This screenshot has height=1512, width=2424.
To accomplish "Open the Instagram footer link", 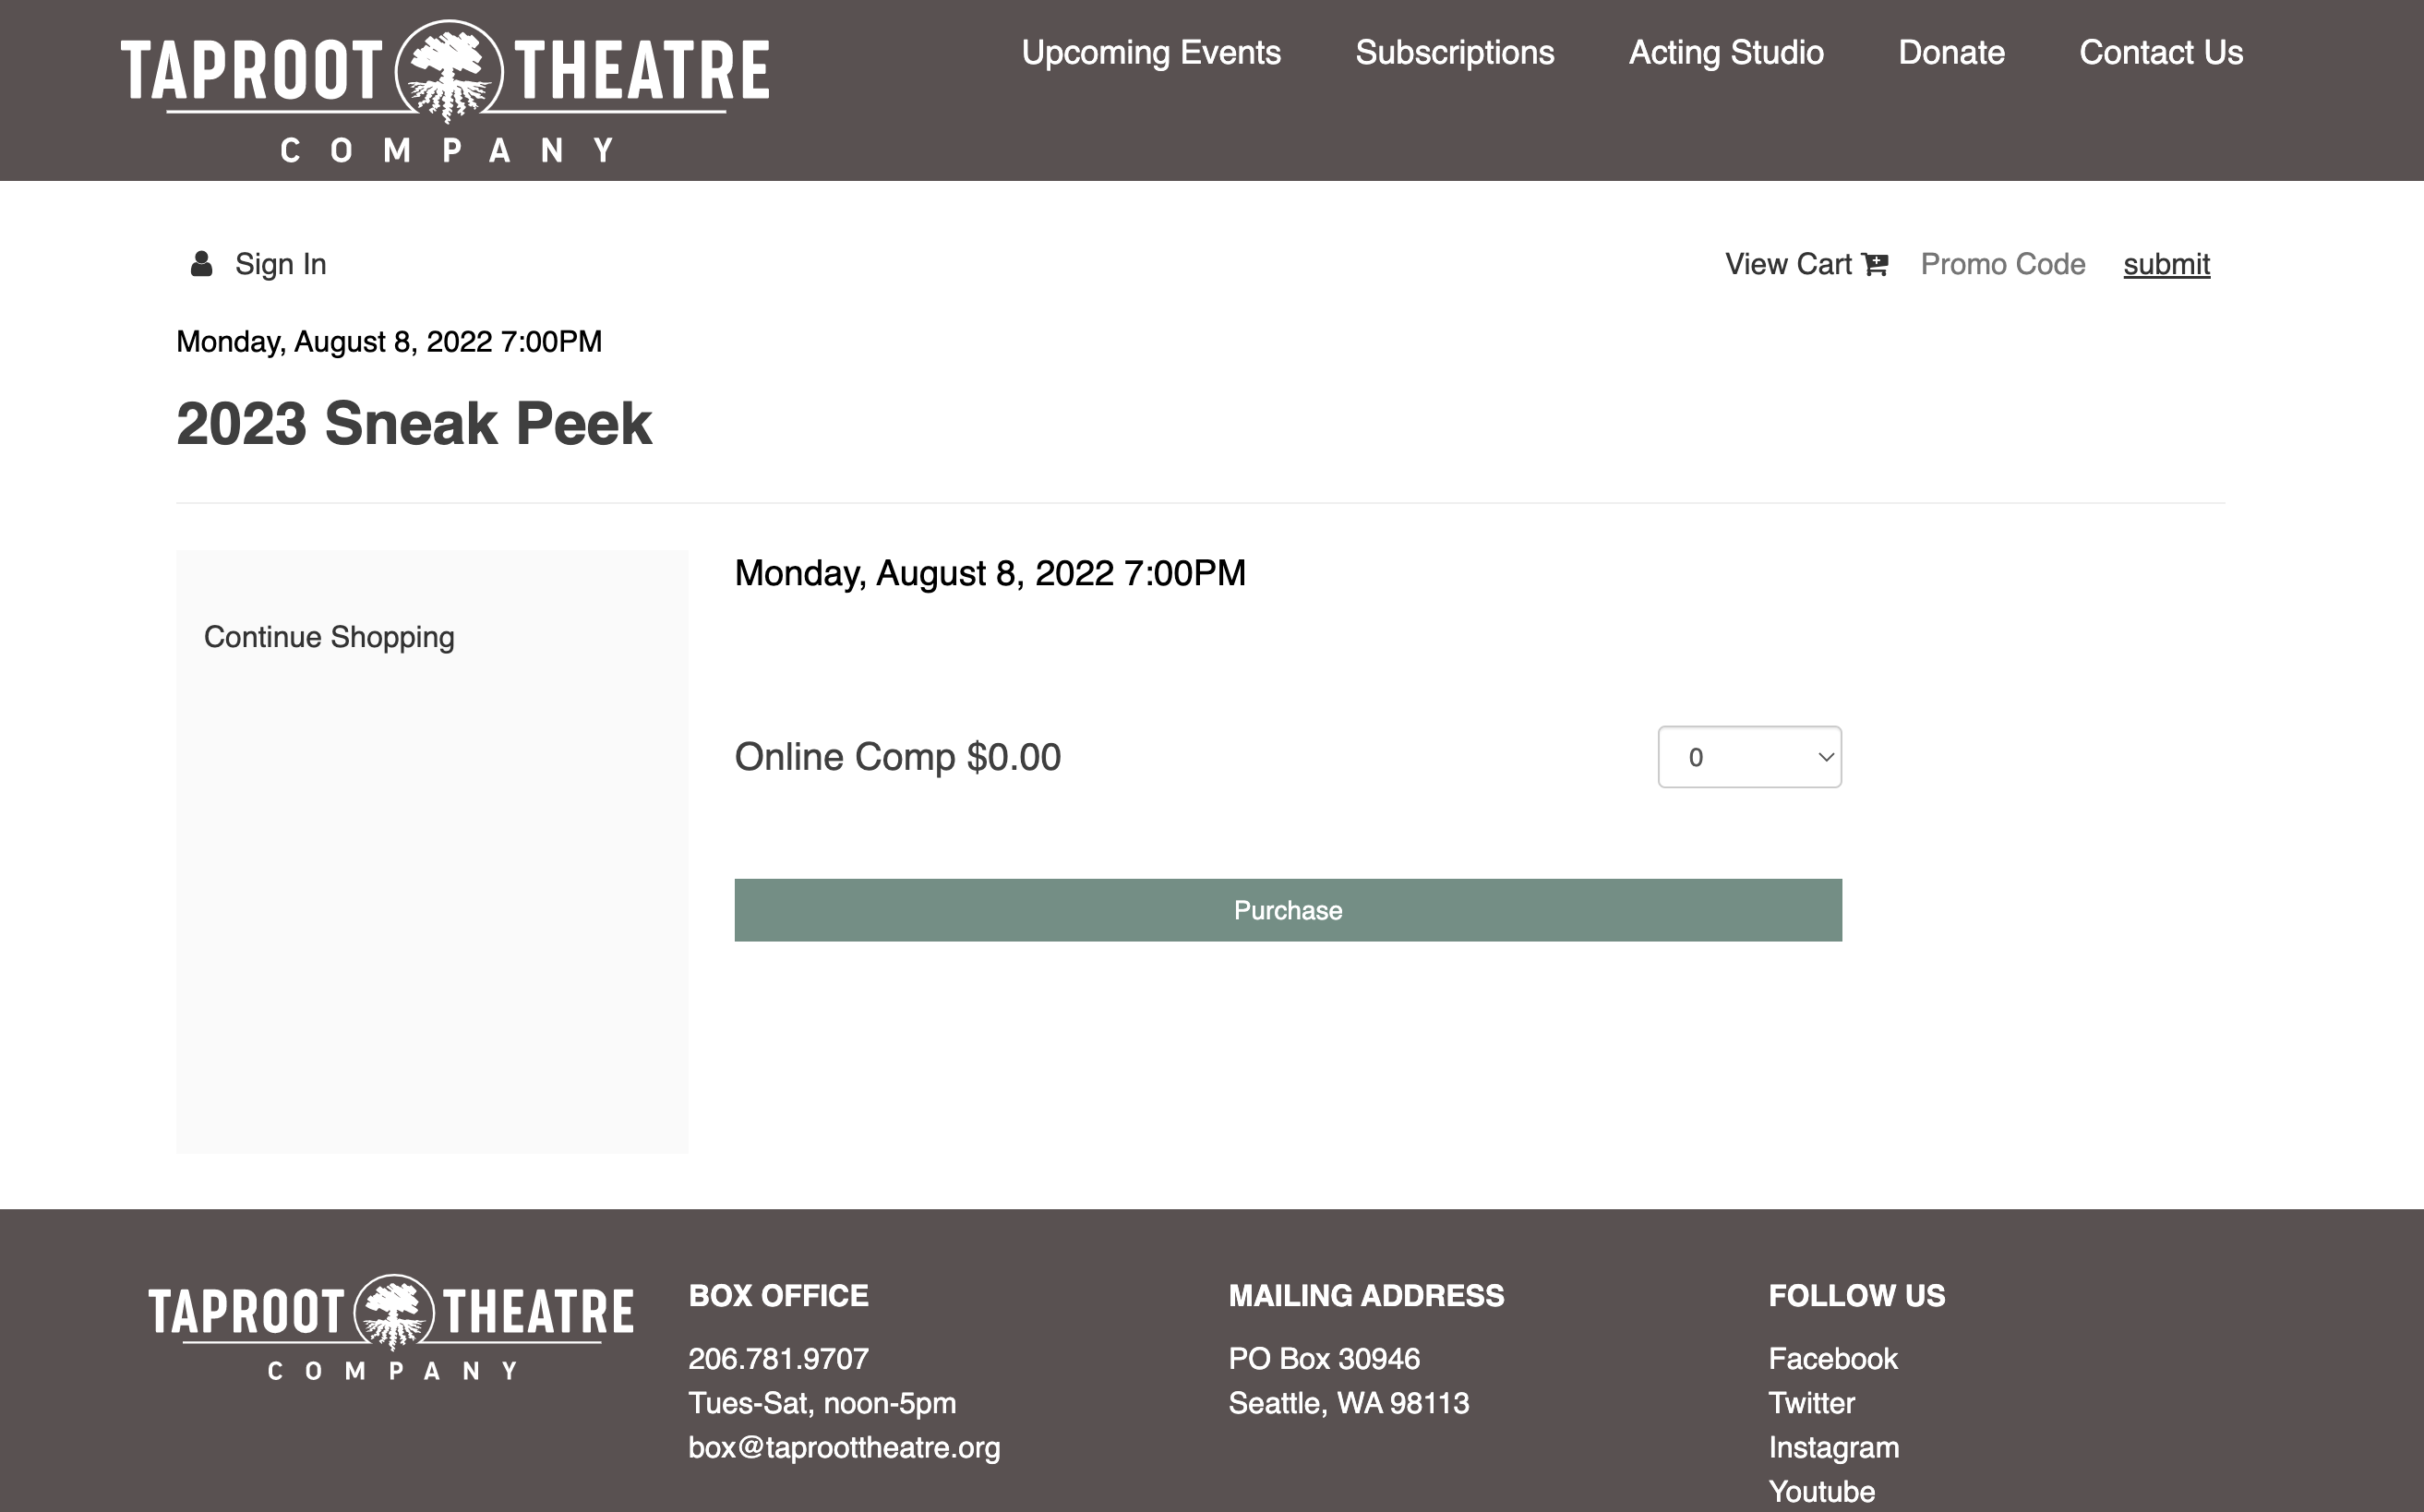I will 1834,1447.
